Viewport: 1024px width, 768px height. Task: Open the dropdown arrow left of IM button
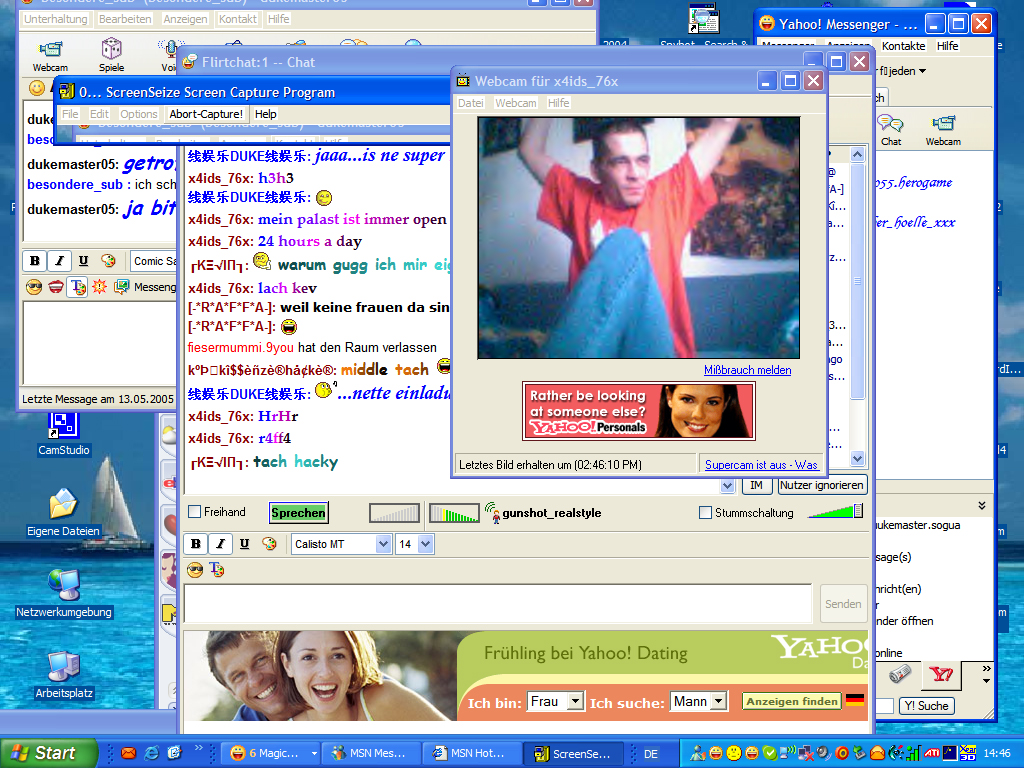tap(728, 485)
